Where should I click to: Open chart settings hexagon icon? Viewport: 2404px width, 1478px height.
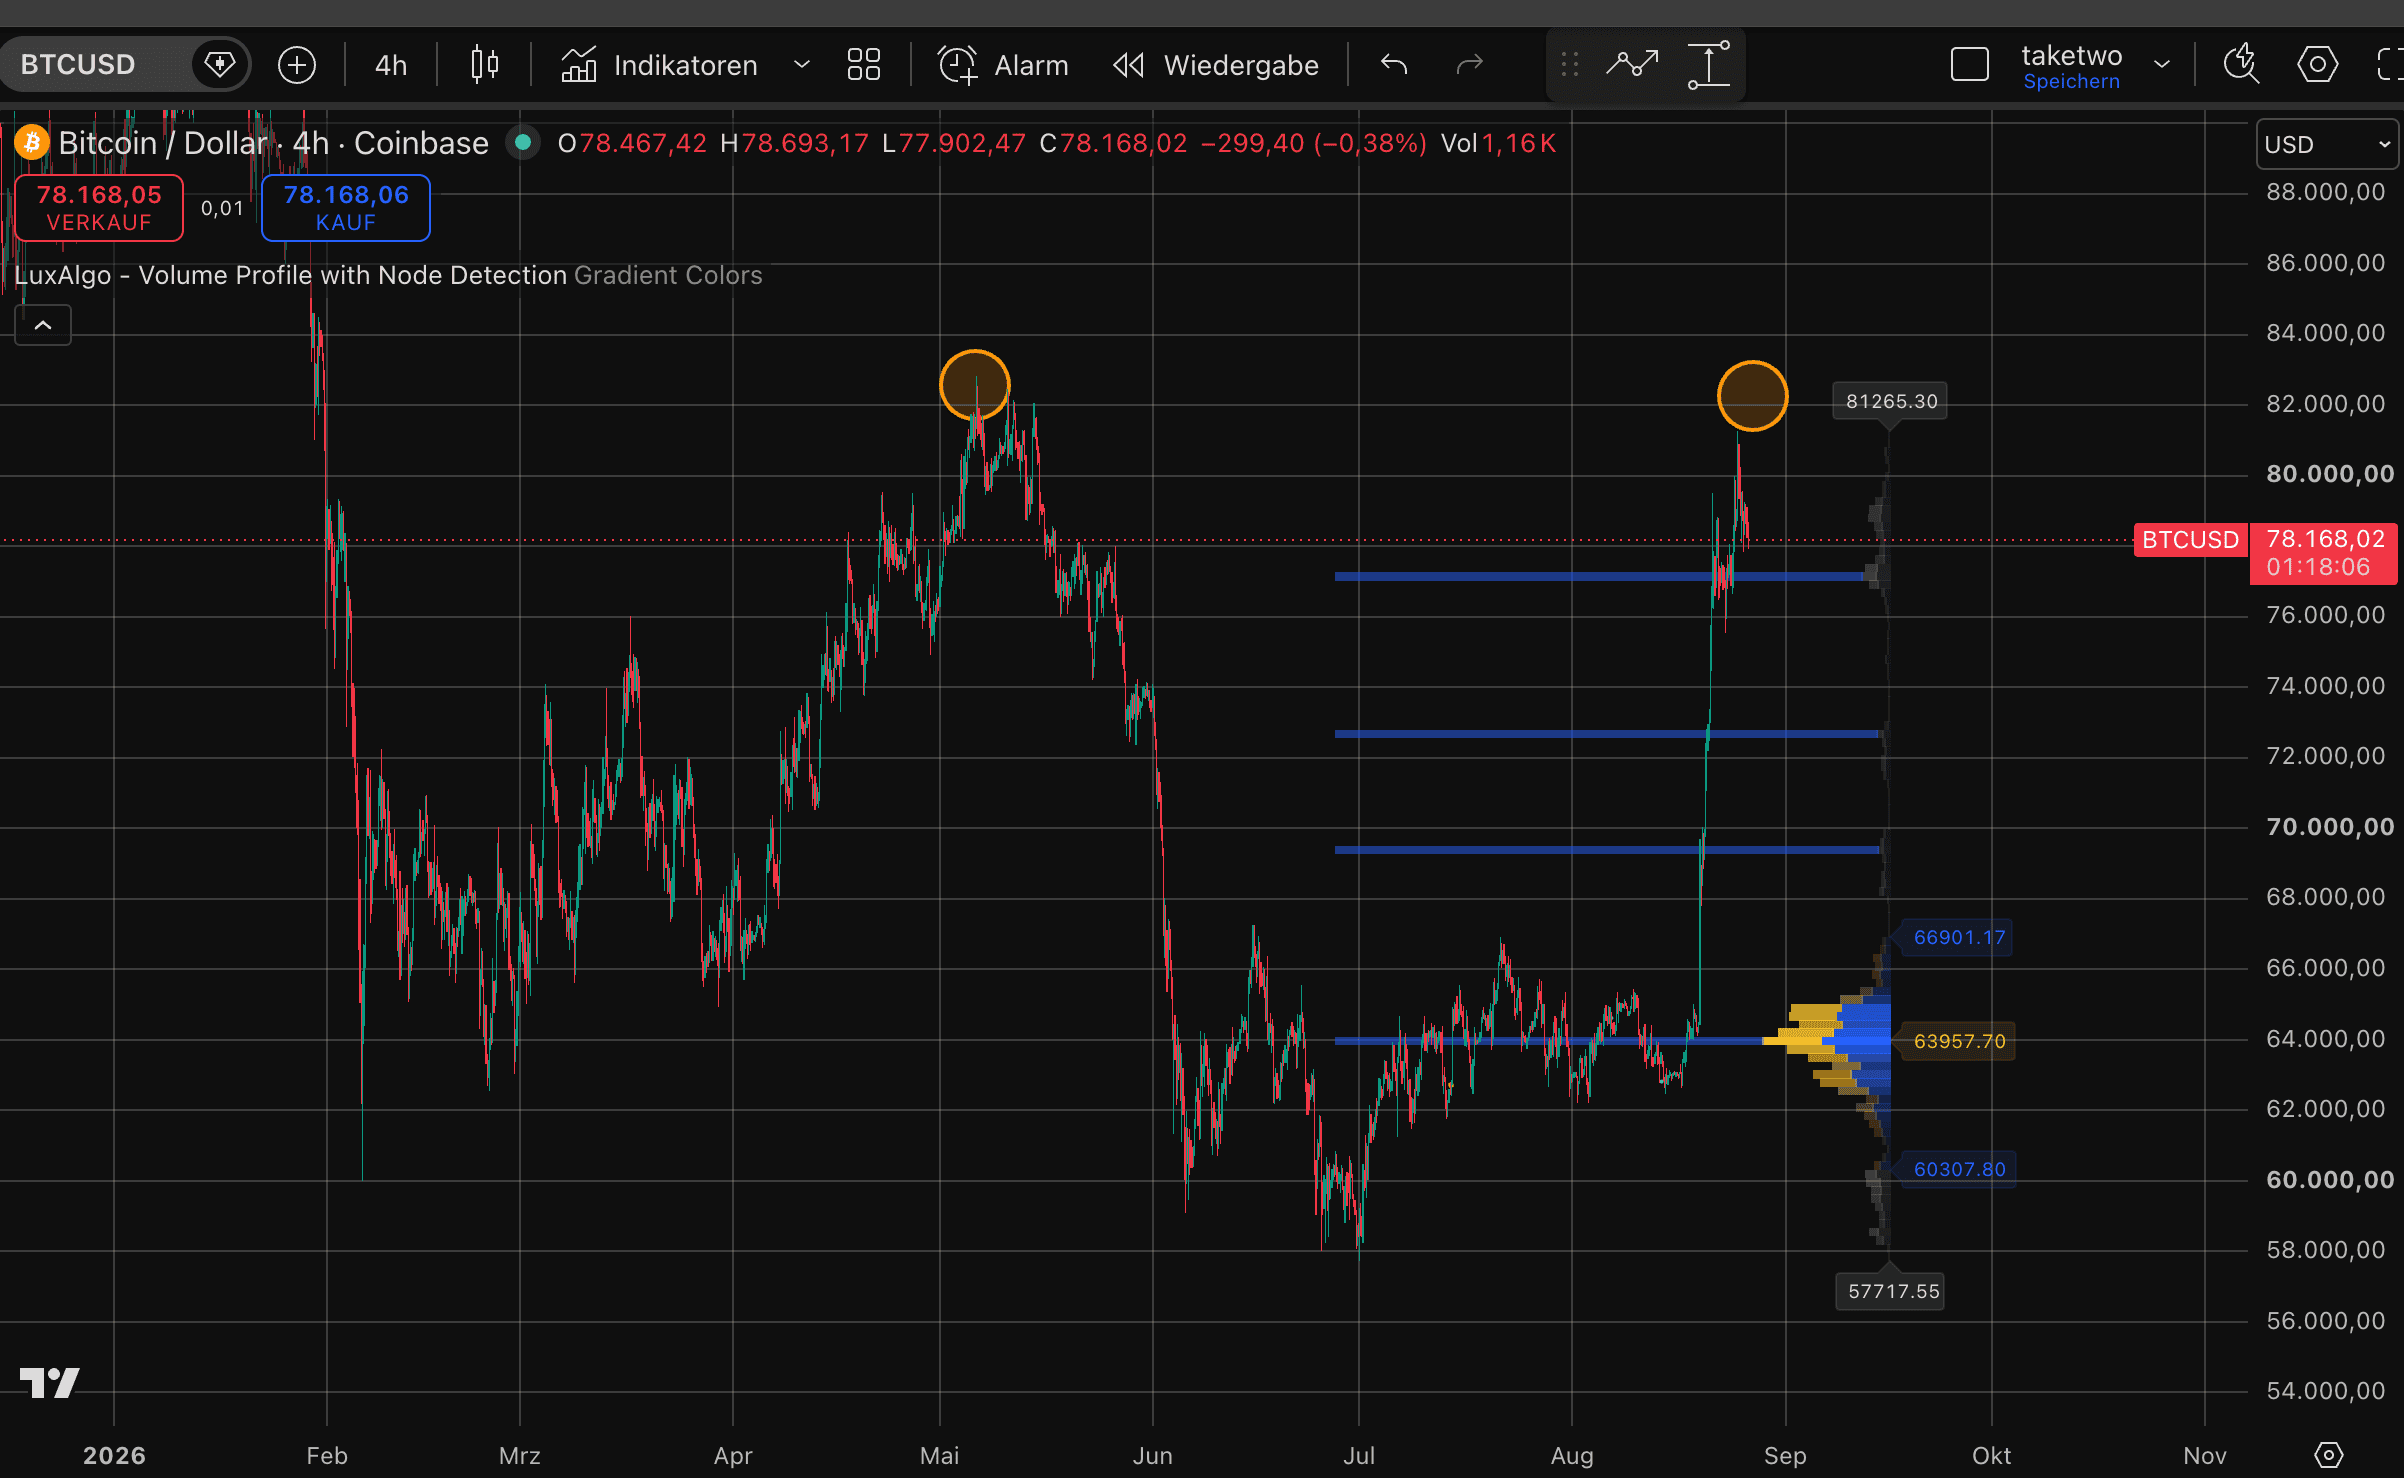click(x=2318, y=65)
